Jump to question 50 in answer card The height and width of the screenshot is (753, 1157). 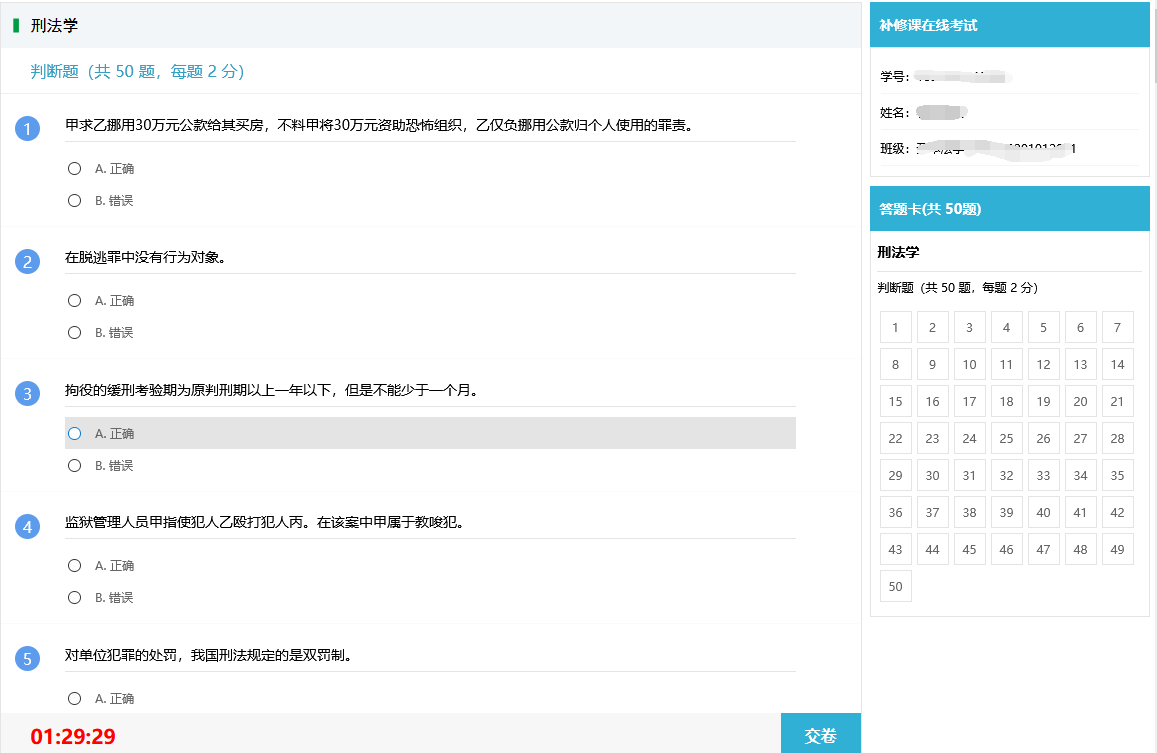point(895,587)
